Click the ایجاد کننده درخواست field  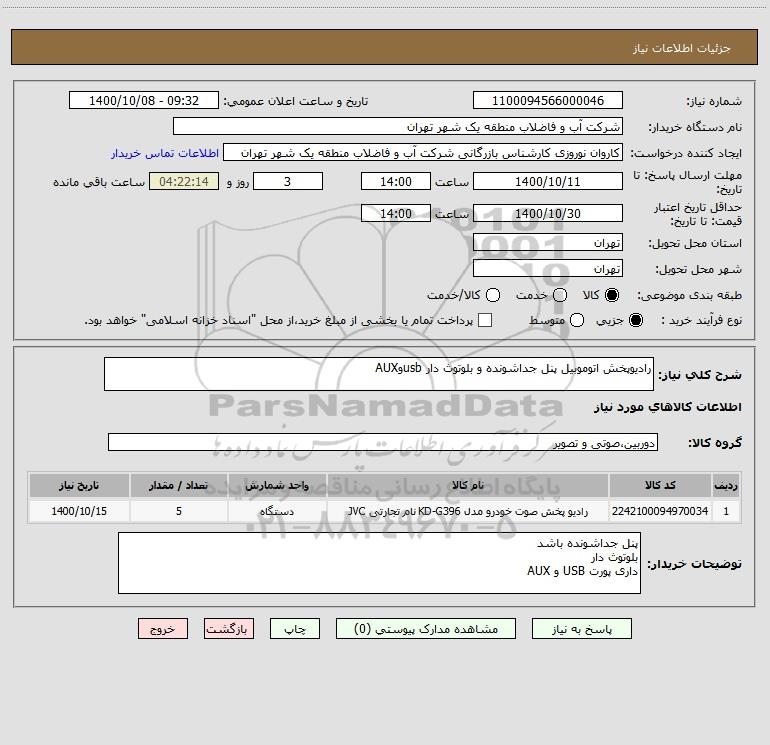[423, 152]
